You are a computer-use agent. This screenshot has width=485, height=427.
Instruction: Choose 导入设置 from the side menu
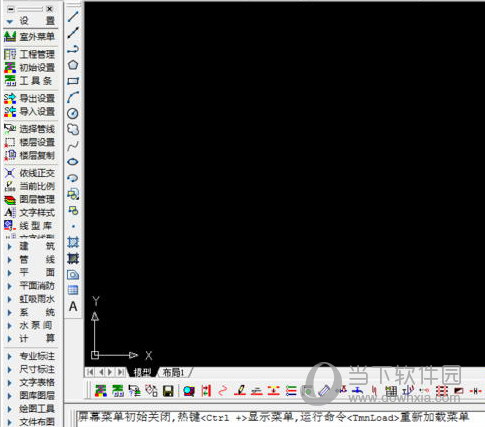pos(29,111)
